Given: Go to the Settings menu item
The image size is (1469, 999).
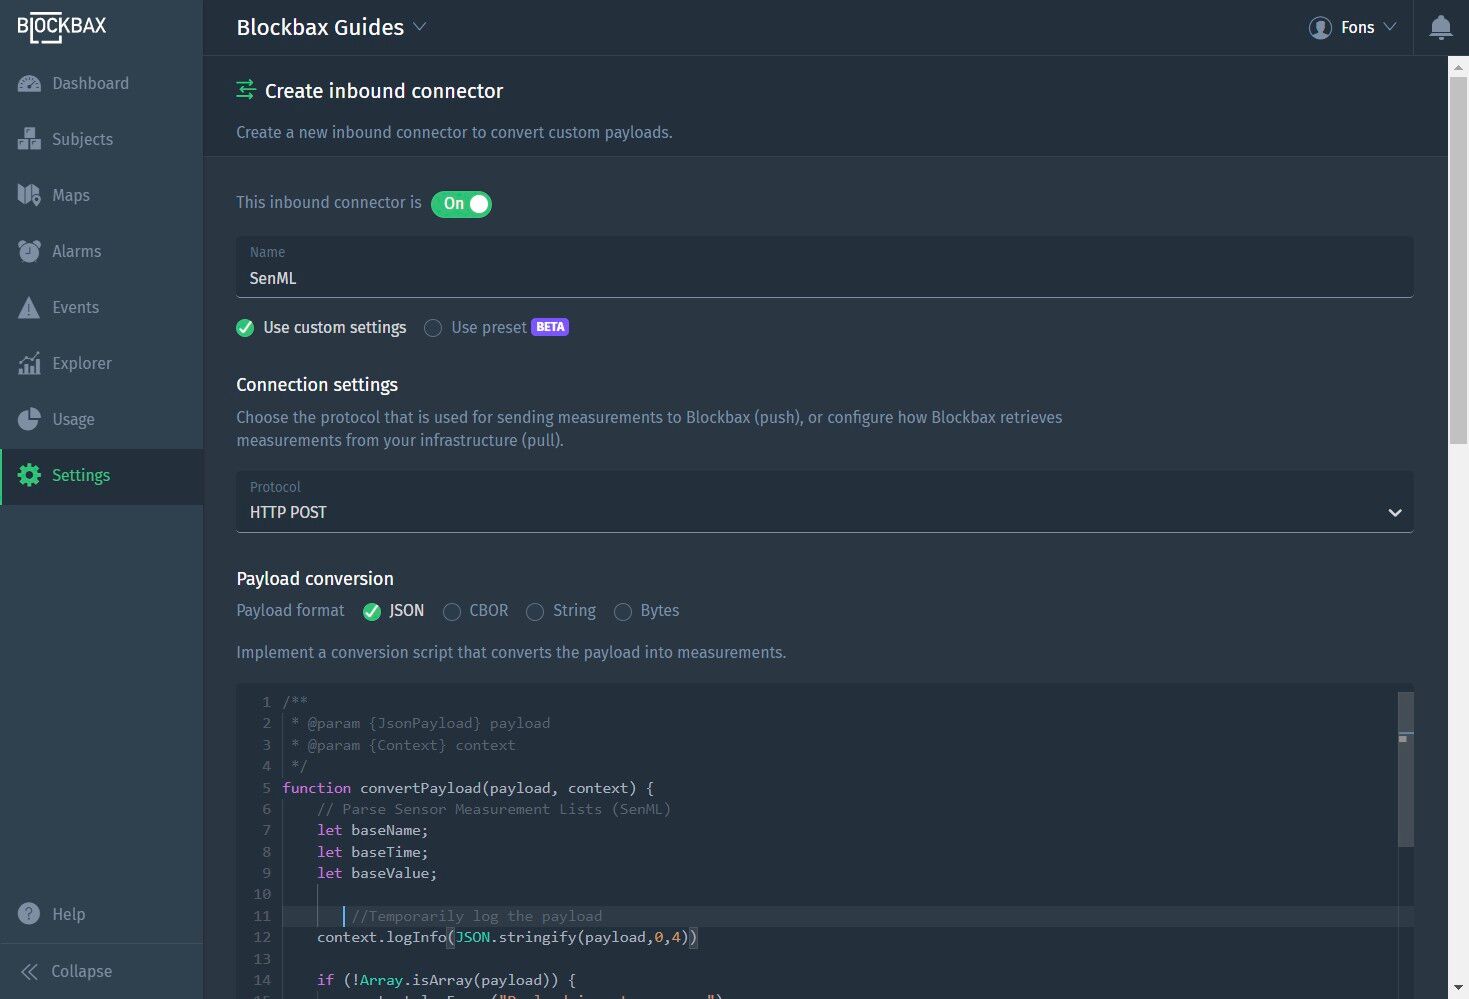Looking at the screenshot, I should point(81,476).
